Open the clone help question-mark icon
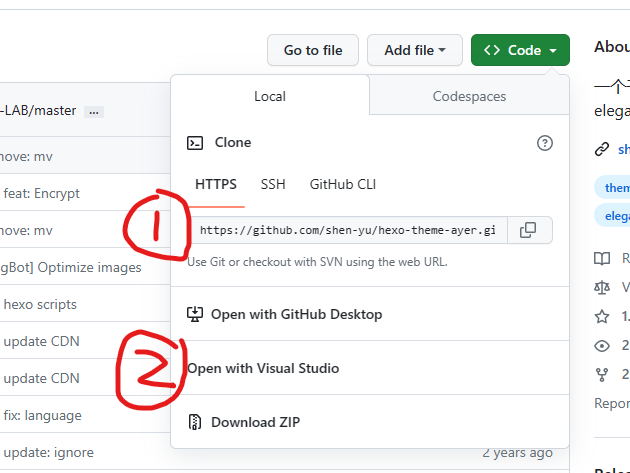630x473 pixels. 545,143
